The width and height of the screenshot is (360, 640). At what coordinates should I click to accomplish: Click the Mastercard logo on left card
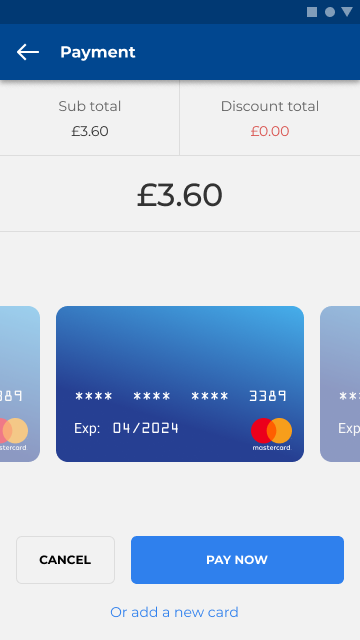[13, 434]
